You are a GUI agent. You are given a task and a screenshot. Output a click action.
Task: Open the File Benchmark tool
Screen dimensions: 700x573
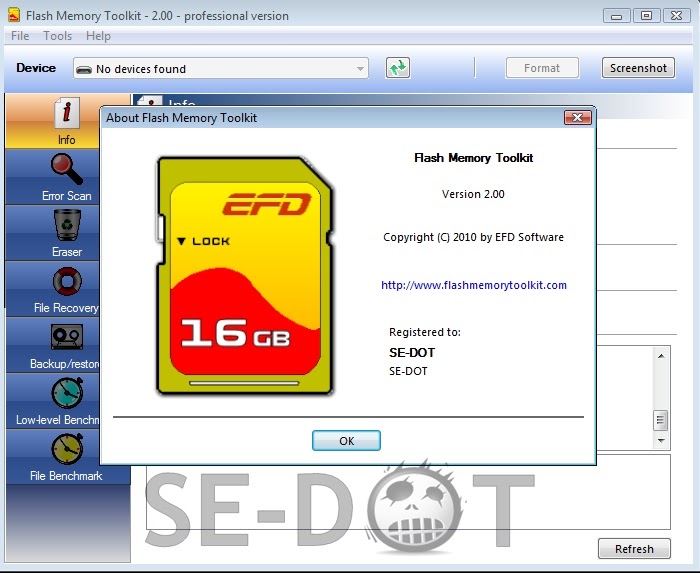click(67, 457)
